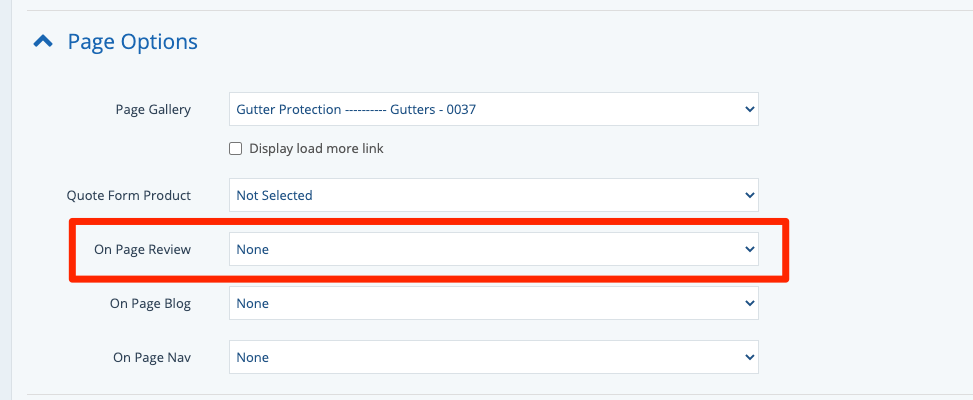This screenshot has width=973, height=400.
Task: Enable the Display load more link checkbox
Action: [236, 149]
